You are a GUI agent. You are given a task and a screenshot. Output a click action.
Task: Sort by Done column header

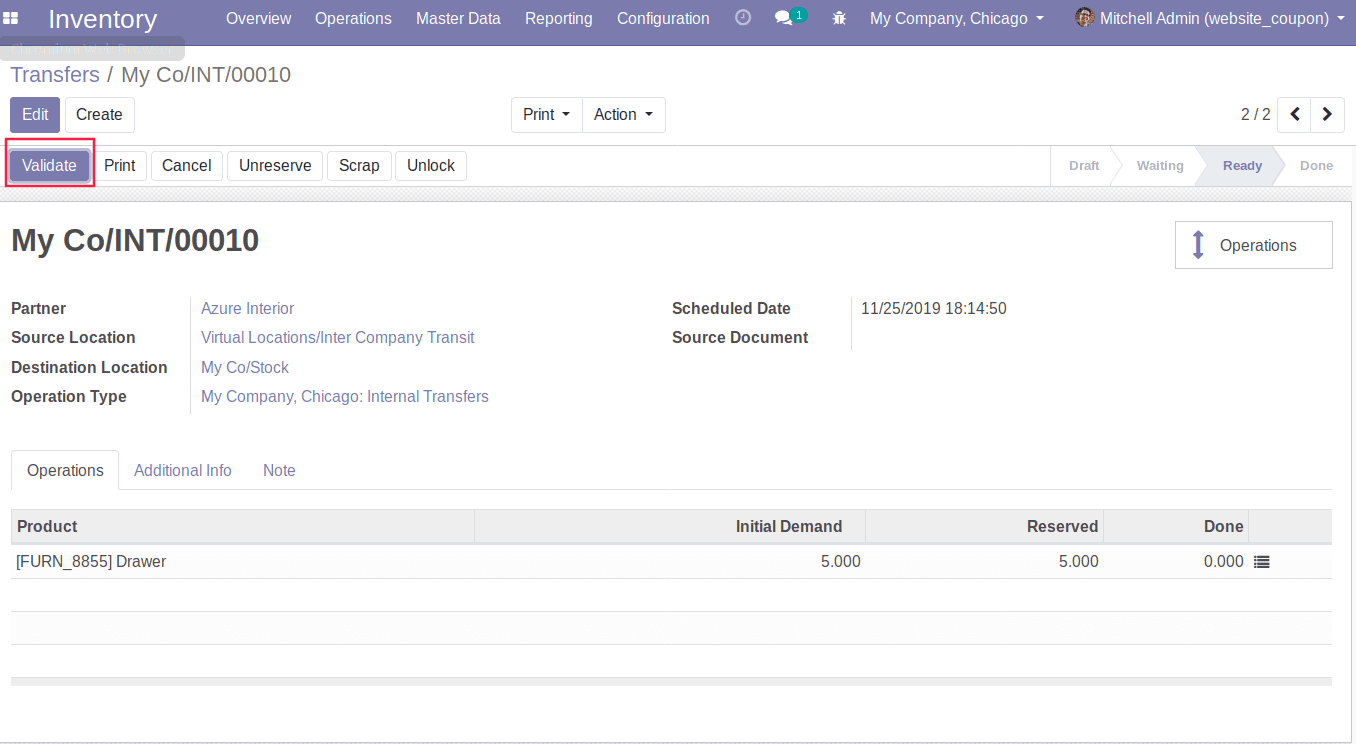1176,526
